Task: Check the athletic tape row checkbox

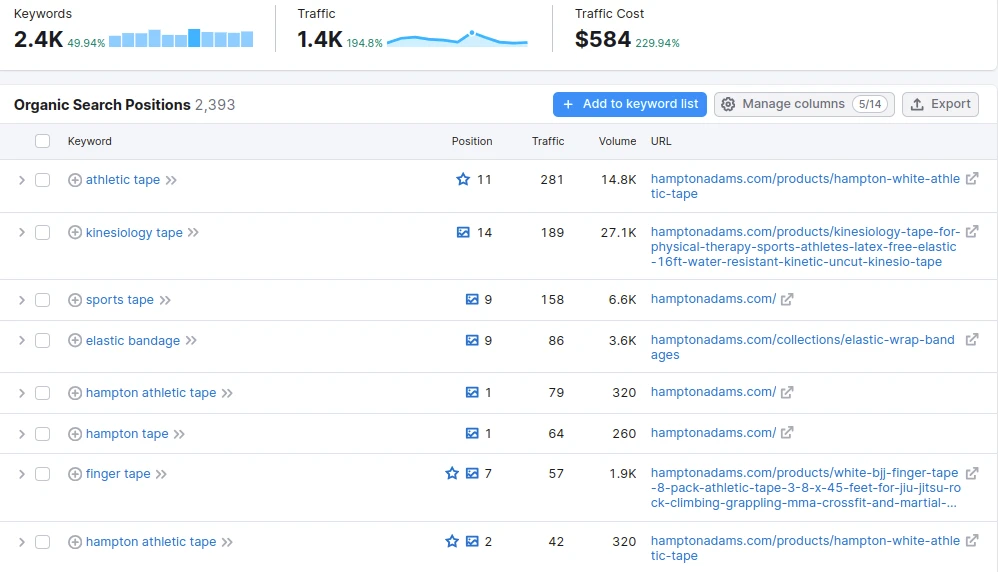Action: coord(43,180)
